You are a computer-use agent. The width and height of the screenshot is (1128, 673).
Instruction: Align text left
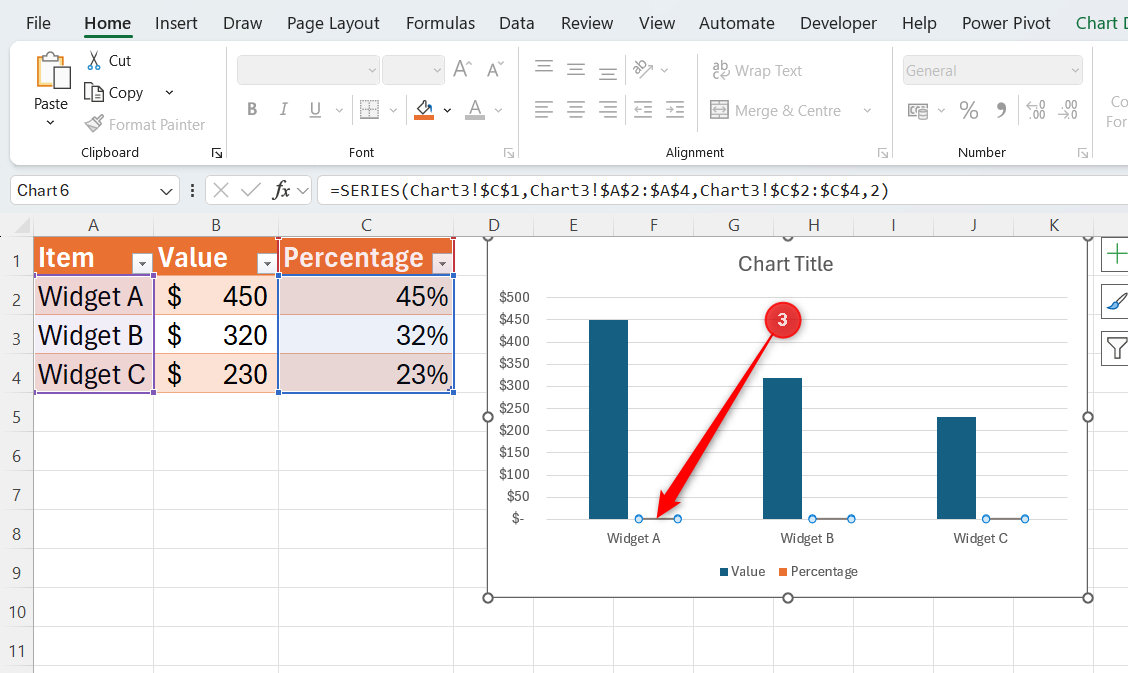point(544,109)
